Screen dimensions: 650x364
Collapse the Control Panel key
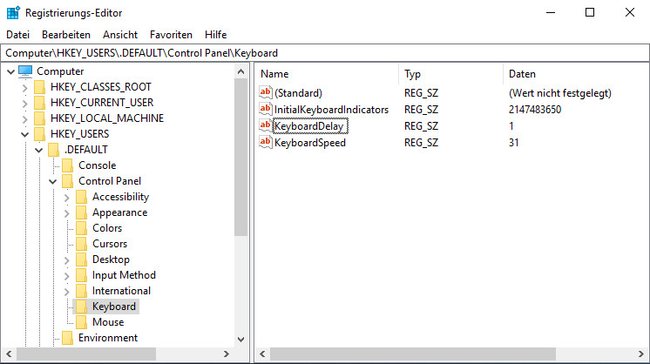53,182
